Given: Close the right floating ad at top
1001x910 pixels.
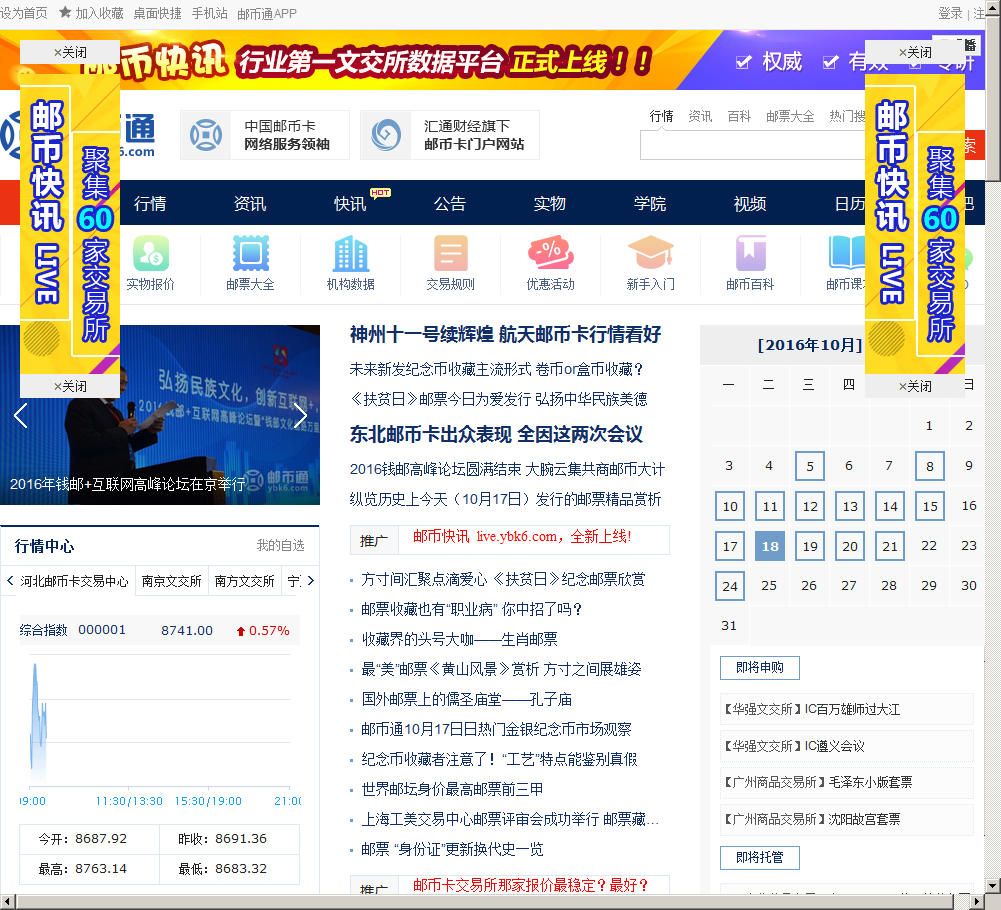Looking at the screenshot, I should point(915,52).
